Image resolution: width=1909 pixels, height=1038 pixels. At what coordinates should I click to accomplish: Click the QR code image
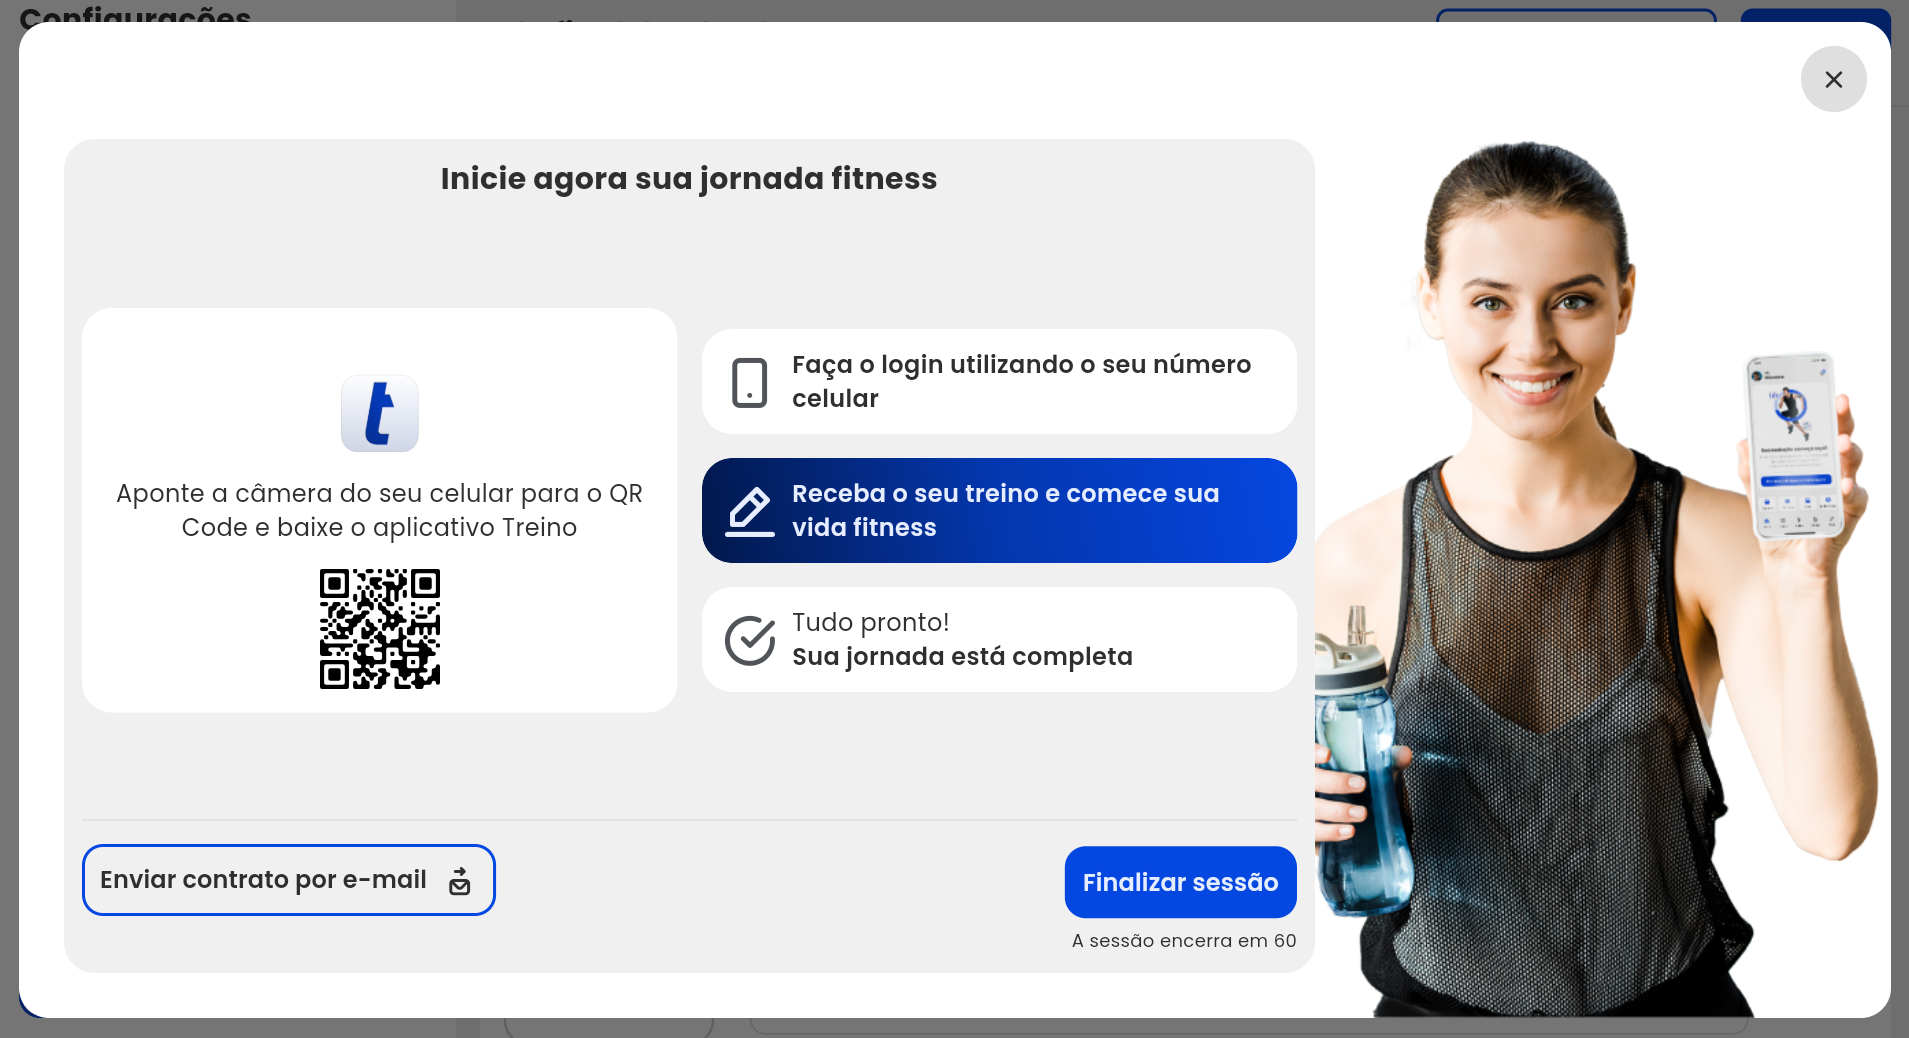(379, 629)
